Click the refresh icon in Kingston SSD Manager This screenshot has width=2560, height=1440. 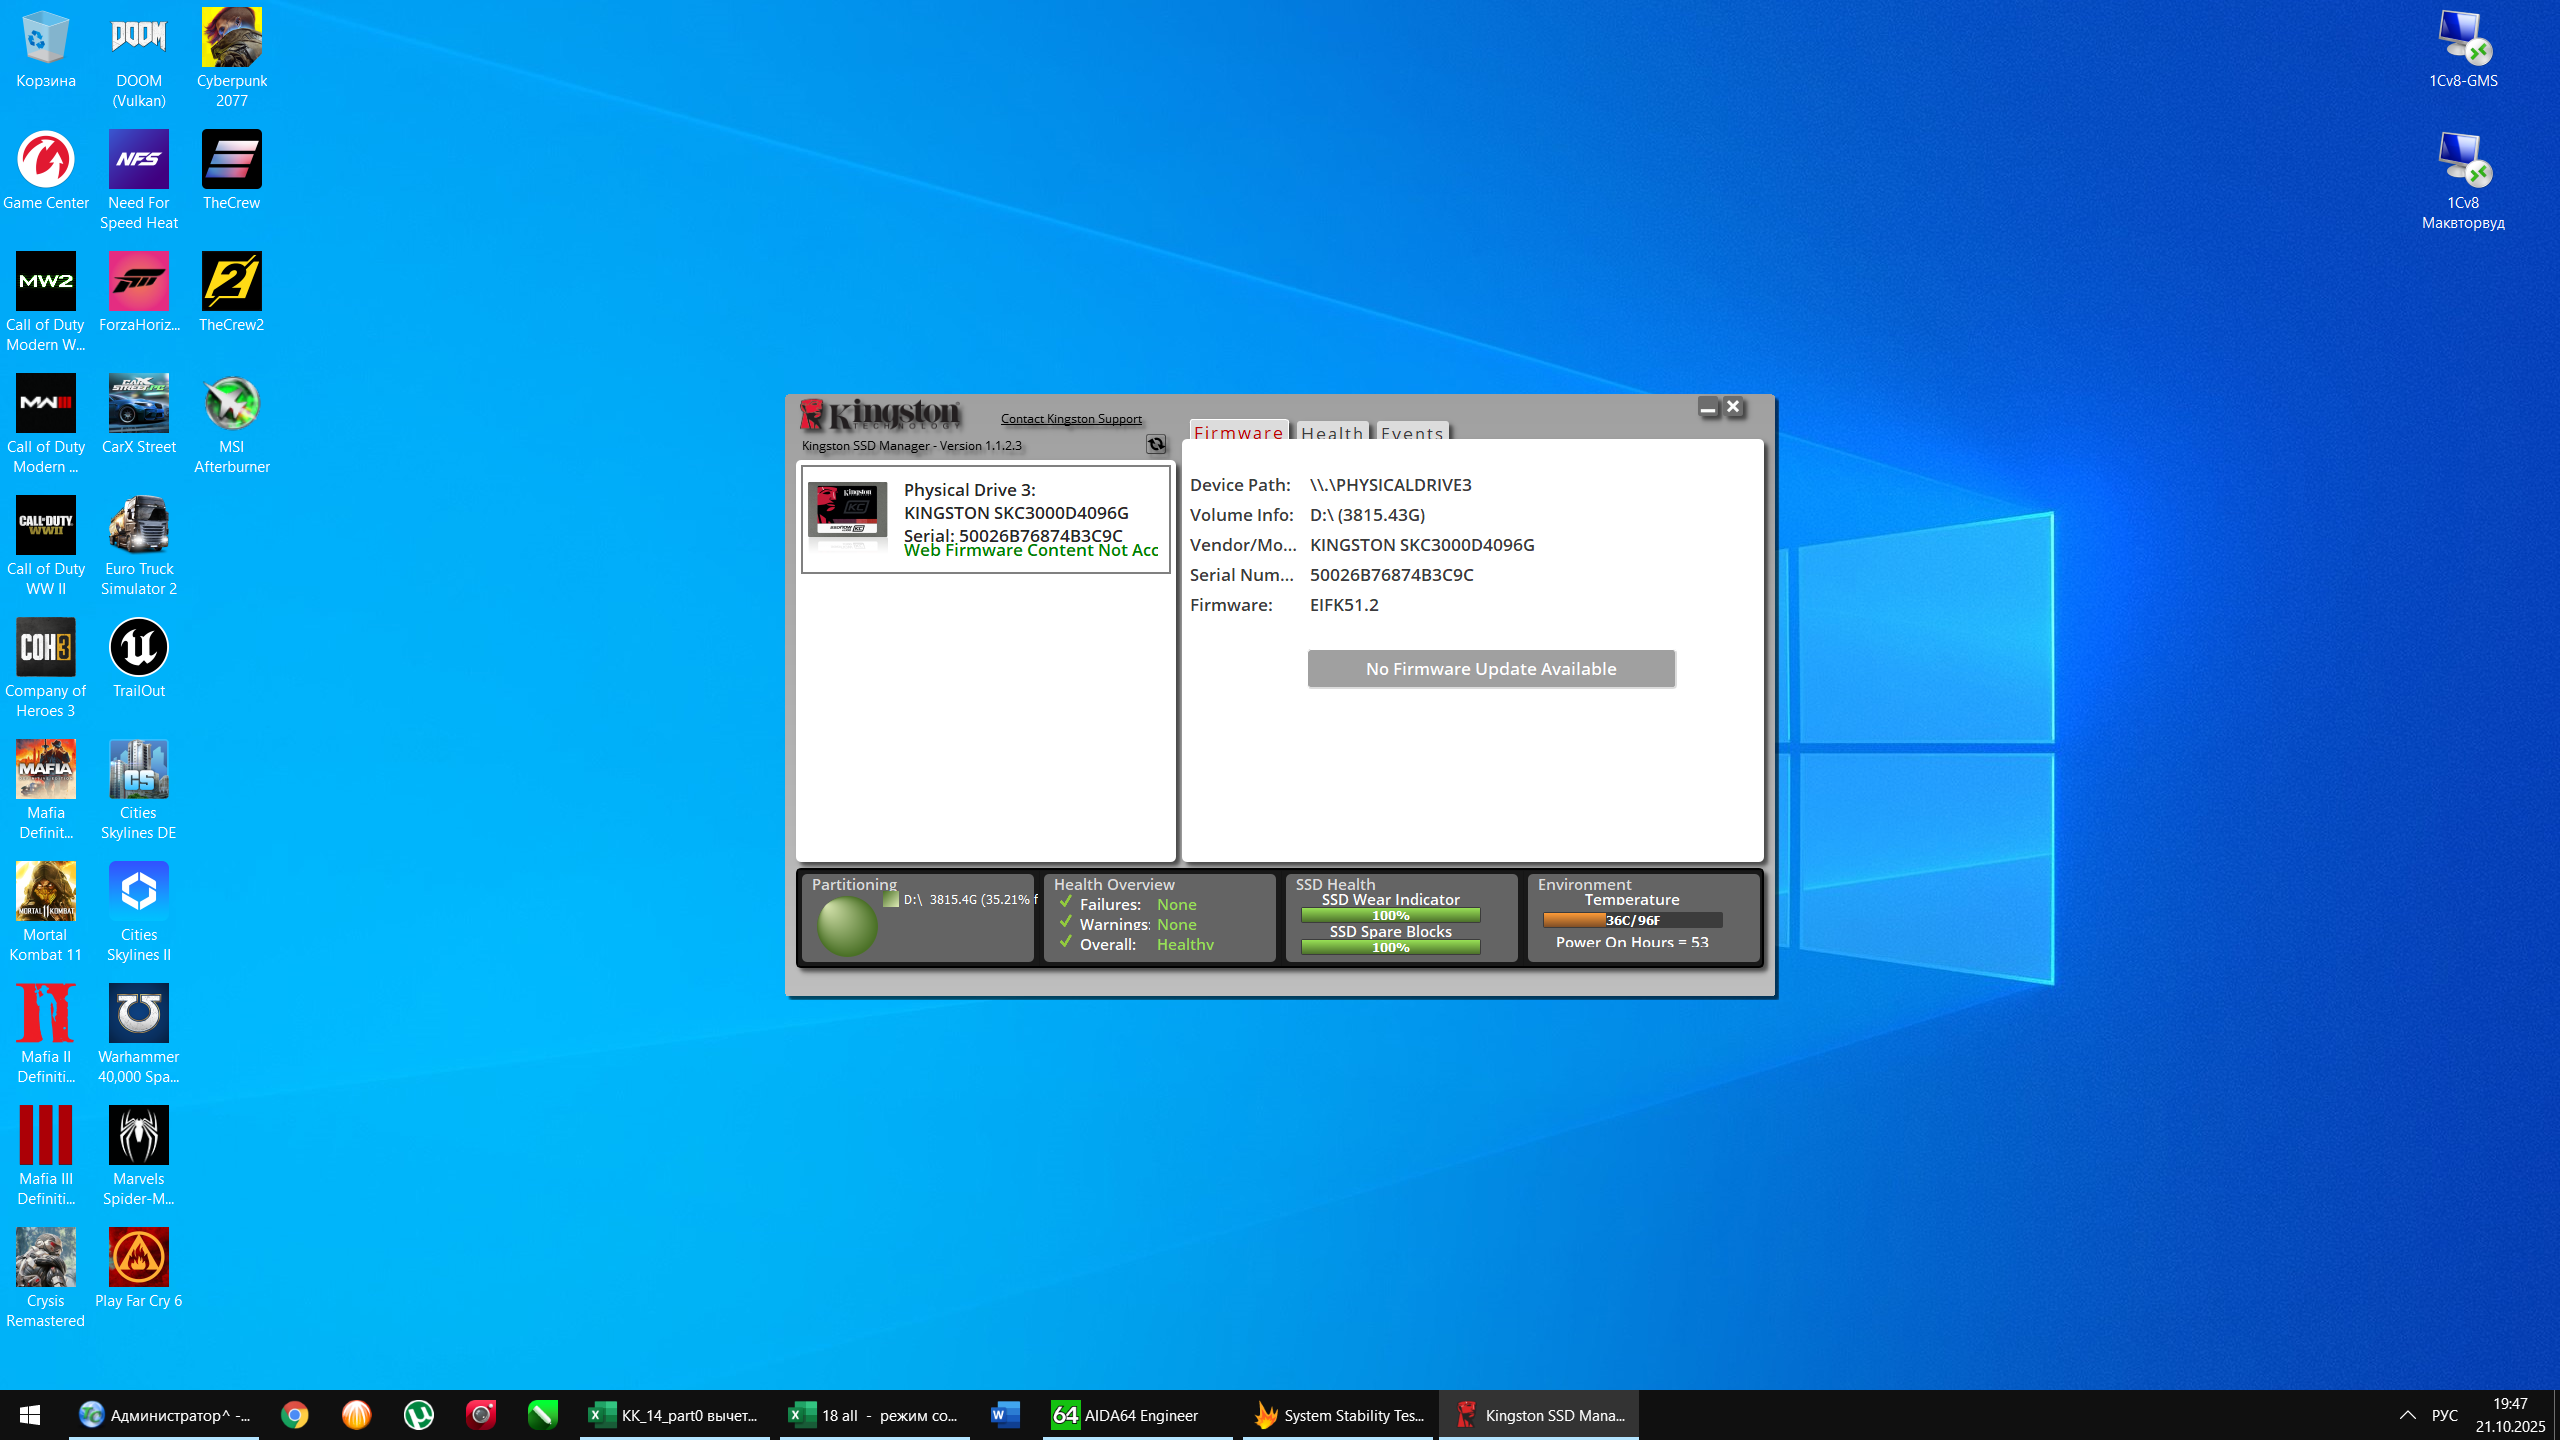click(1156, 444)
